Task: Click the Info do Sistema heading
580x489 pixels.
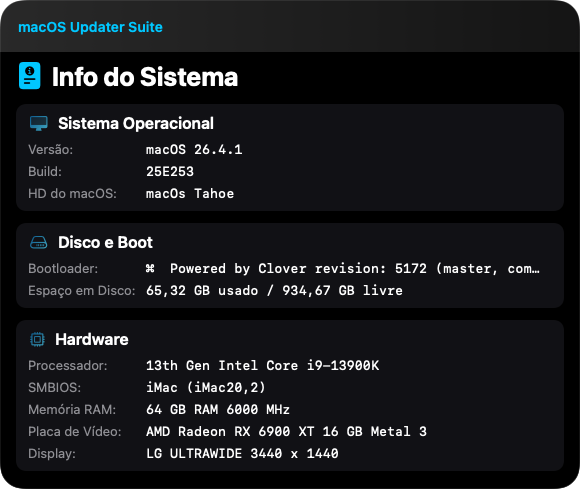Action: [x=145, y=77]
